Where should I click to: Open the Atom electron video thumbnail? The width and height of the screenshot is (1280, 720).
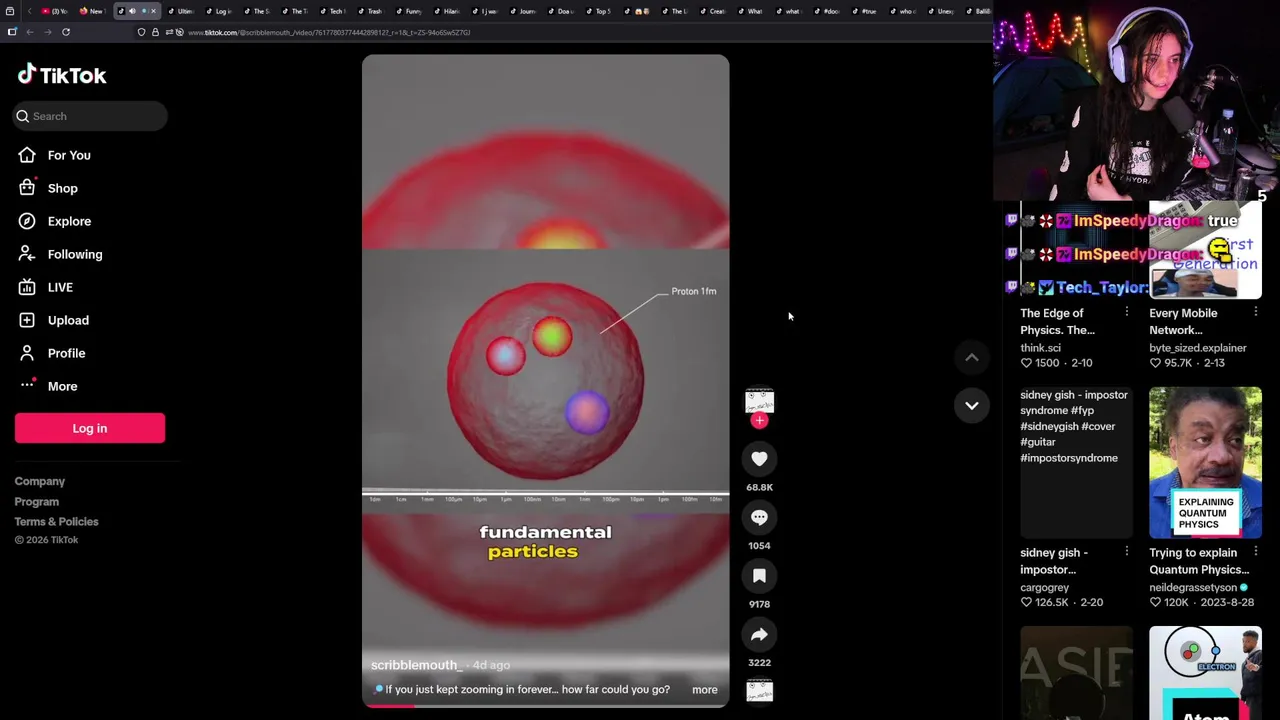click(x=1205, y=673)
